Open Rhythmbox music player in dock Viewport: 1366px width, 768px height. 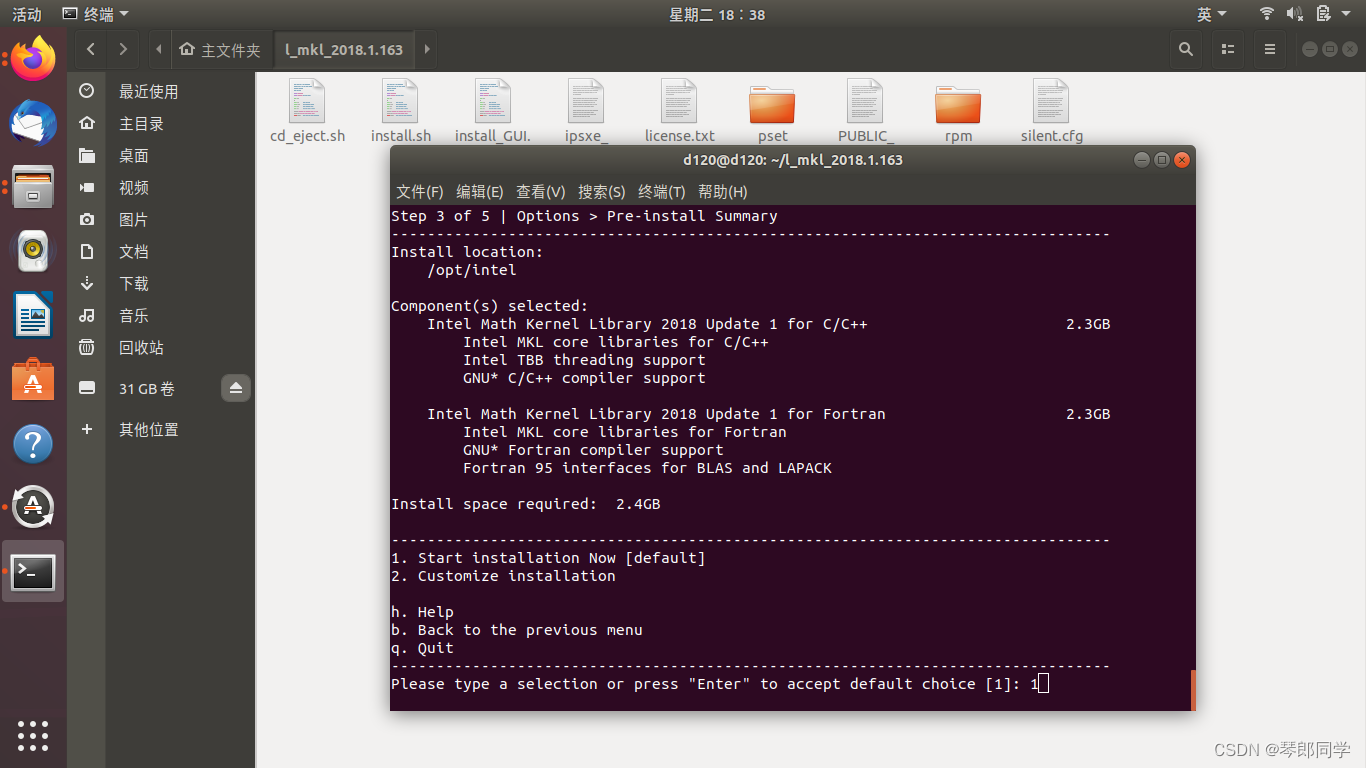[x=33, y=251]
